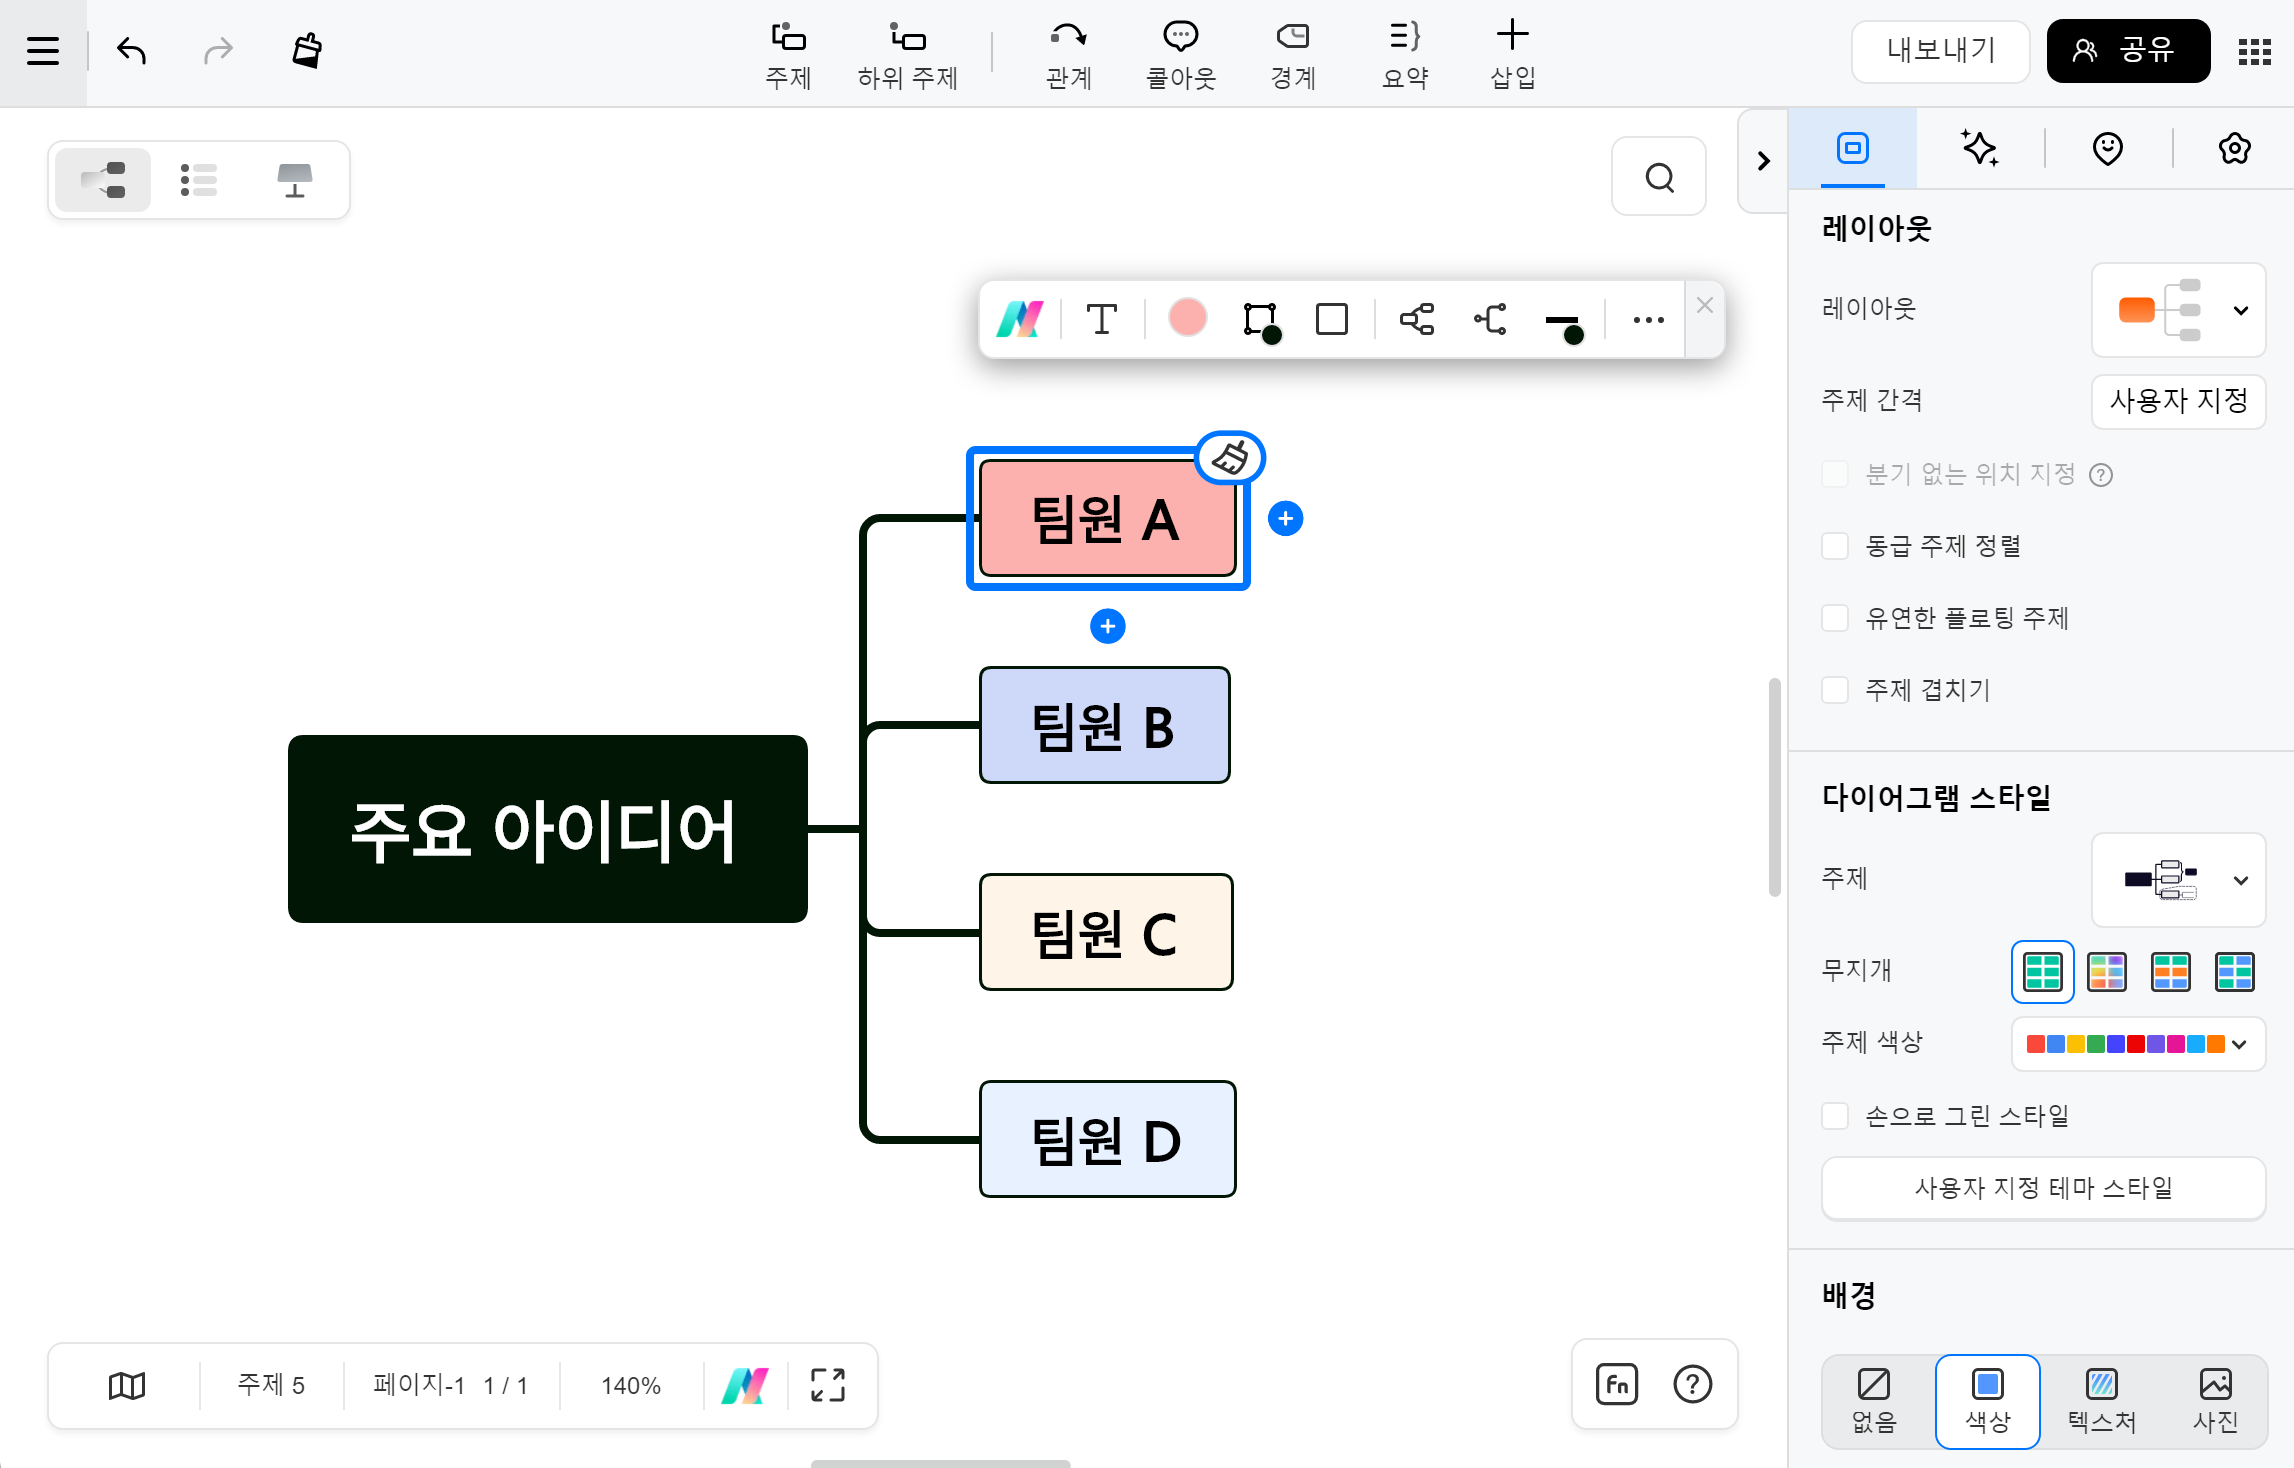
Task: Open the 140% zoom level control
Action: pyautogui.click(x=631, y=1385)
